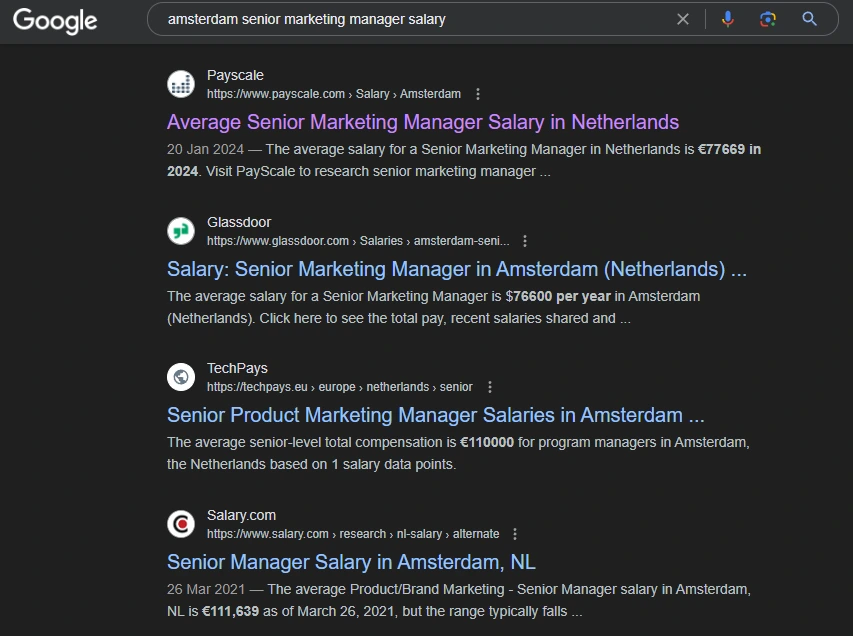The height and width of the screenshot is (636, 853).
Task: Clear the search query with X icon
Action: pyautogui.click(x=683, y=20)
